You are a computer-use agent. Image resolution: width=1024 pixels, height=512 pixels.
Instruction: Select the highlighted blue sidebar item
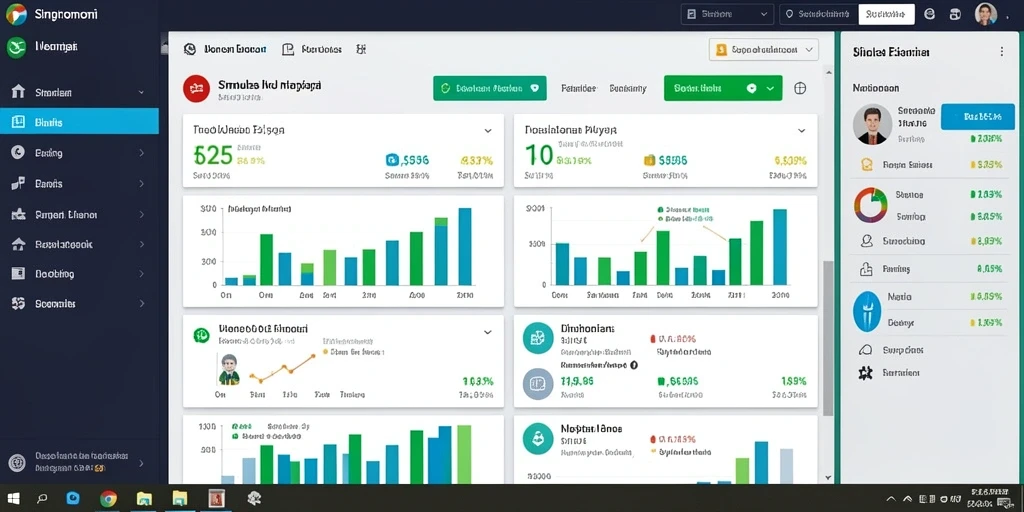[79, 121]
